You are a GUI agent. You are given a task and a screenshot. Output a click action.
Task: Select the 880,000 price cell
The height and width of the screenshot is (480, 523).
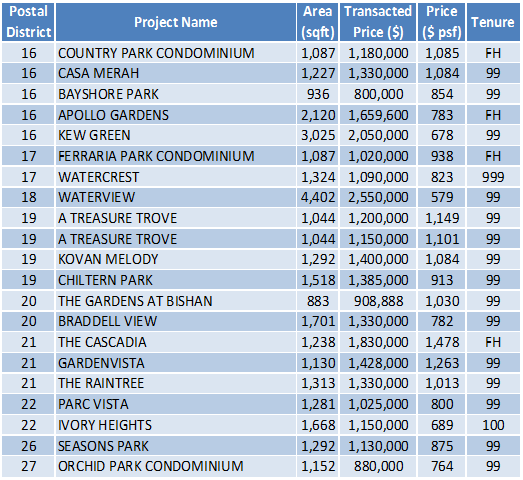378,466
